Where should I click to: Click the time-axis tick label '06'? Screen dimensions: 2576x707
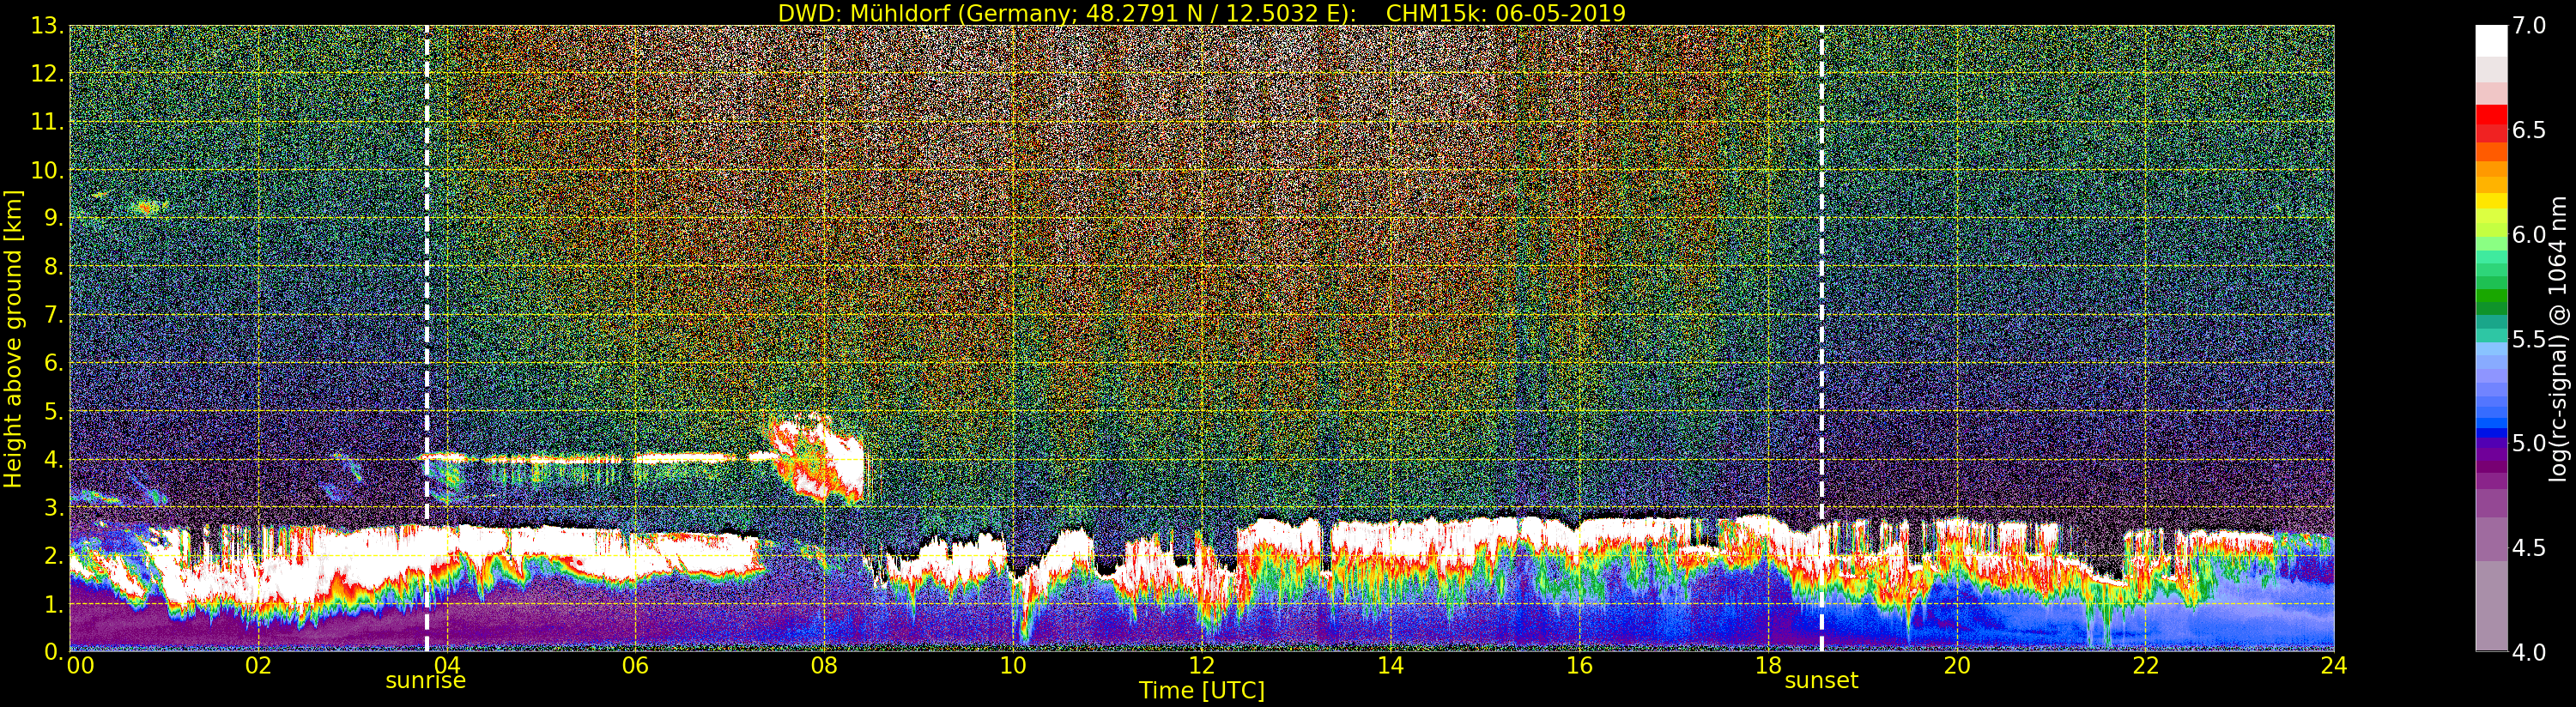[635, 666]
